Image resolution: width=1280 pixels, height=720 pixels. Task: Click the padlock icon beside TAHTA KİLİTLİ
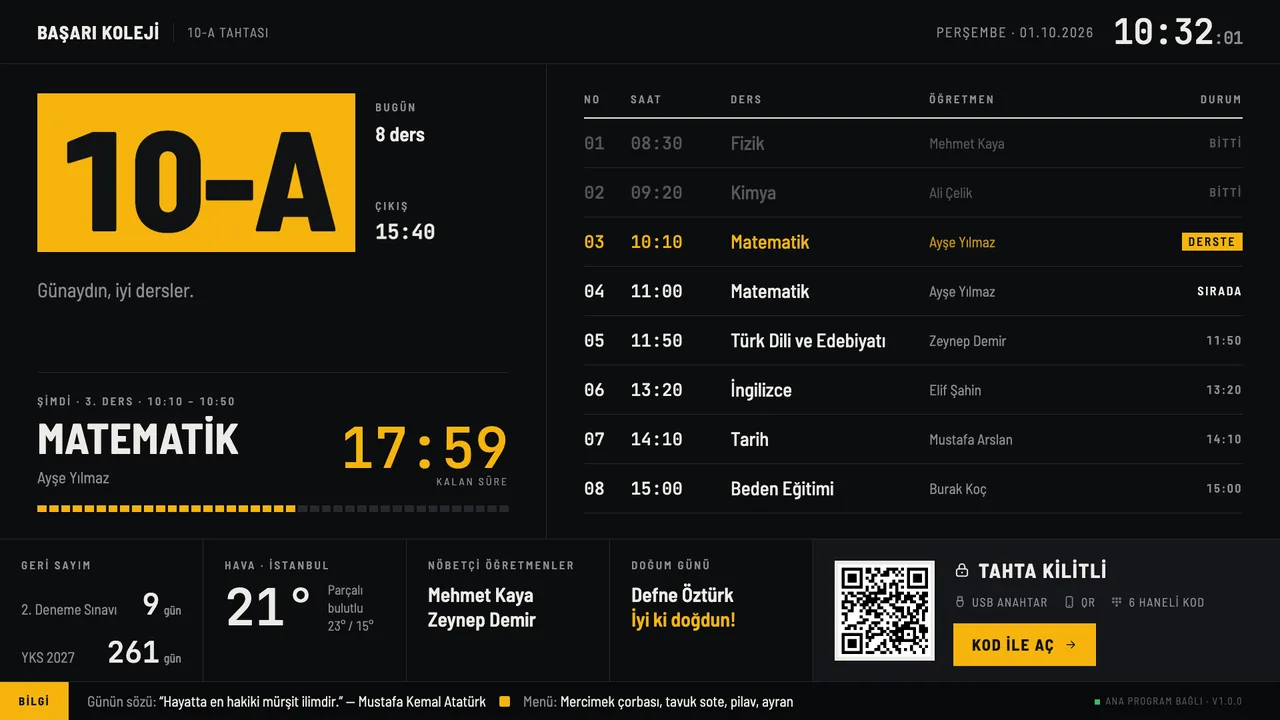[962, 571]
